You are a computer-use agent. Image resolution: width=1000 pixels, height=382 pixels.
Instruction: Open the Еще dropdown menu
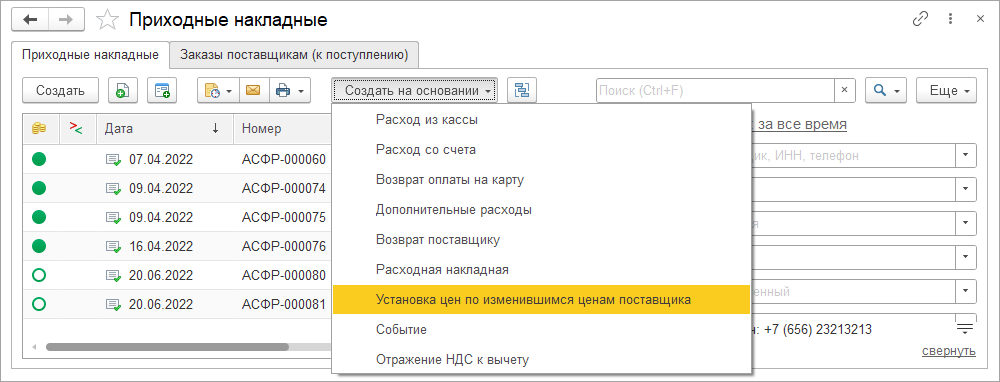946,91
